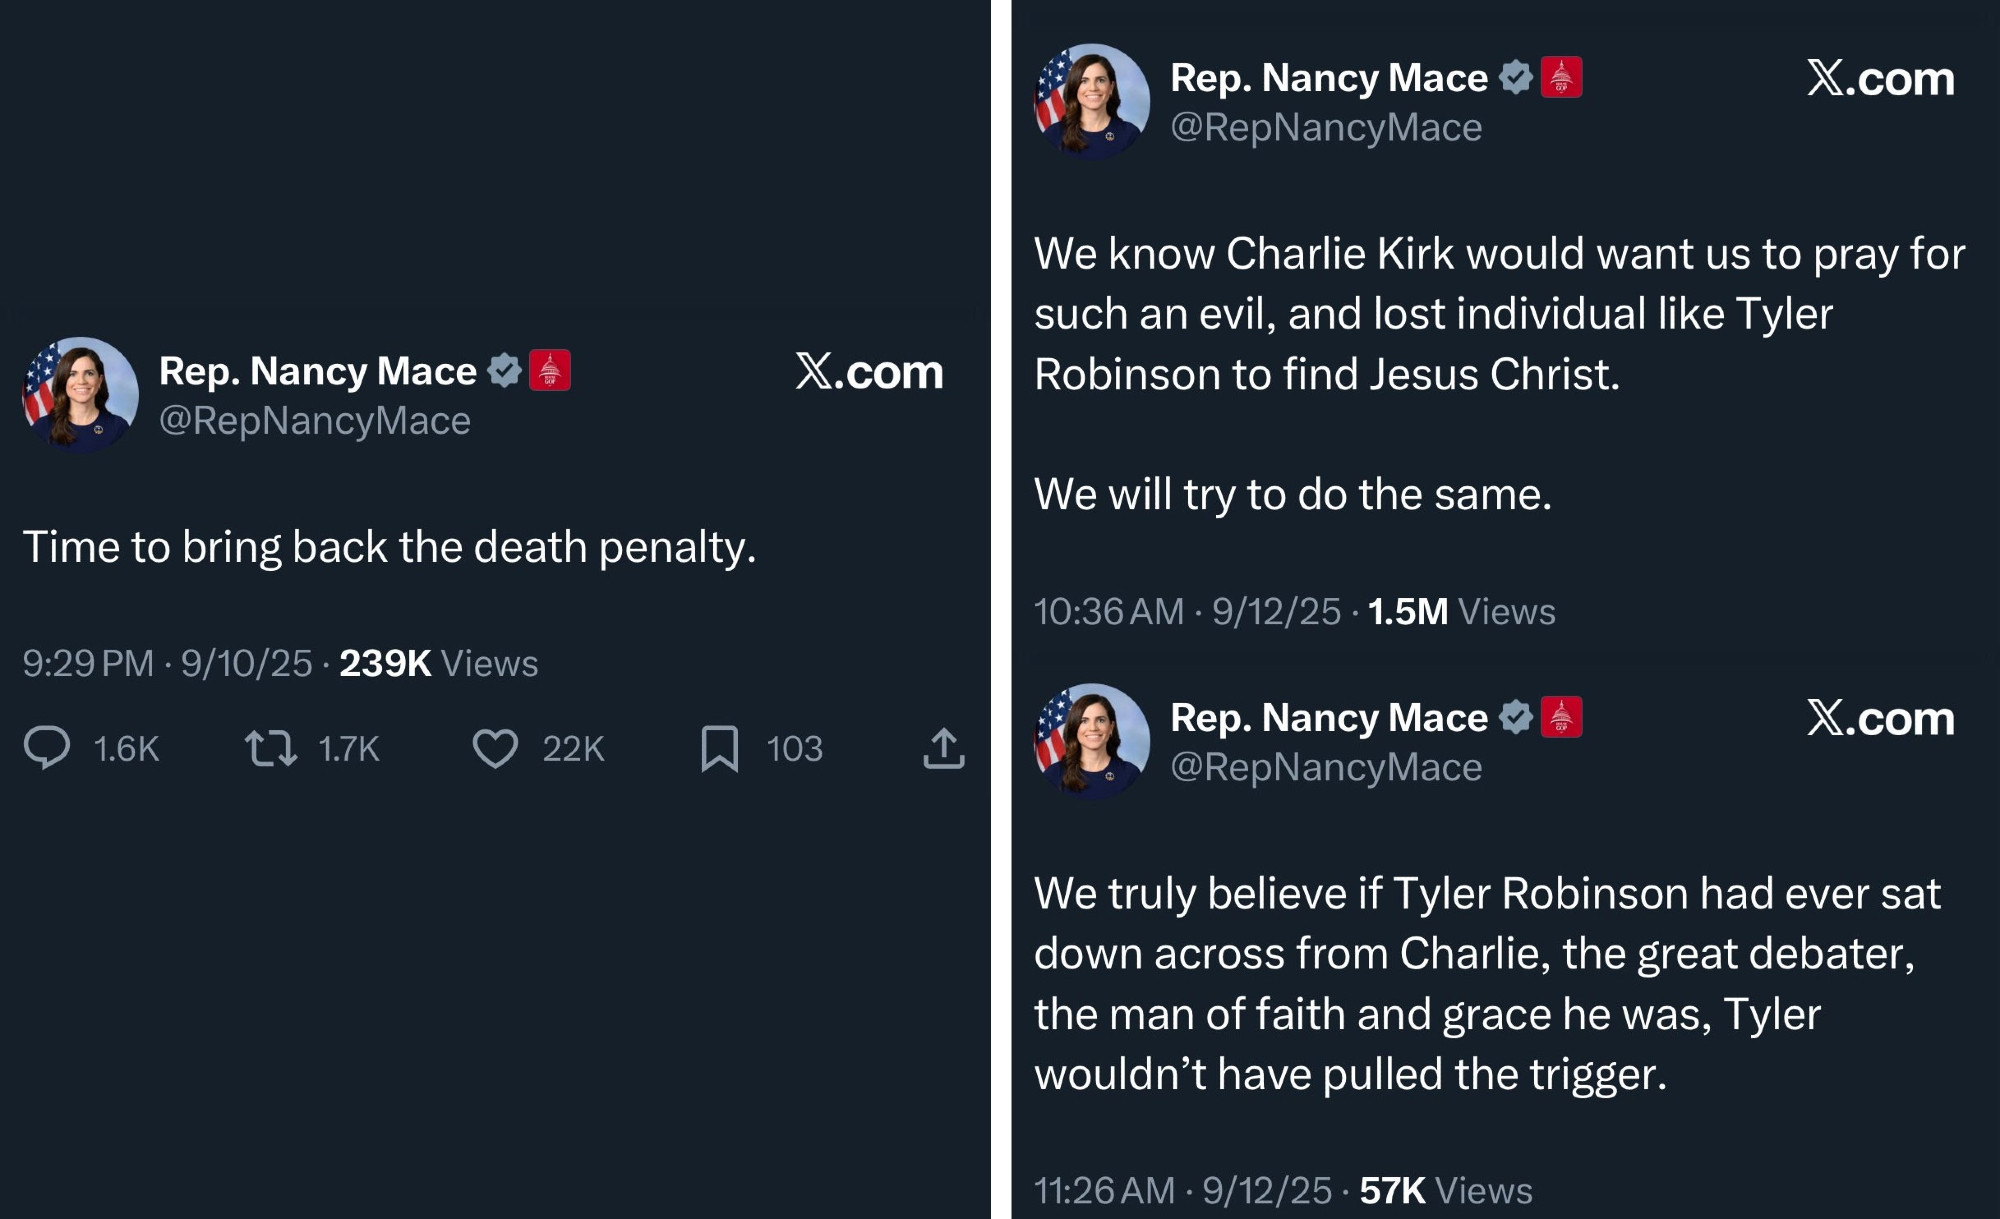Image resolution: width=2000 pixels, height=1219 pixels.
Task: Bookmark the death penalty tweet
Action: coord(719,748)
